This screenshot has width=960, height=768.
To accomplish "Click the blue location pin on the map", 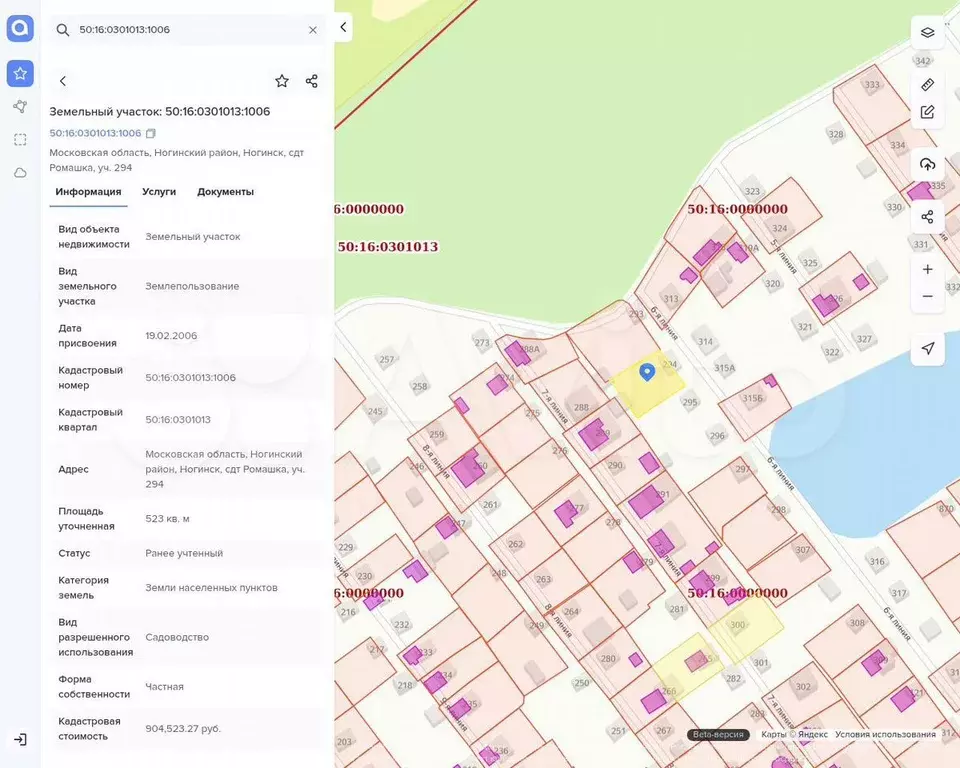I will point(647,372).
